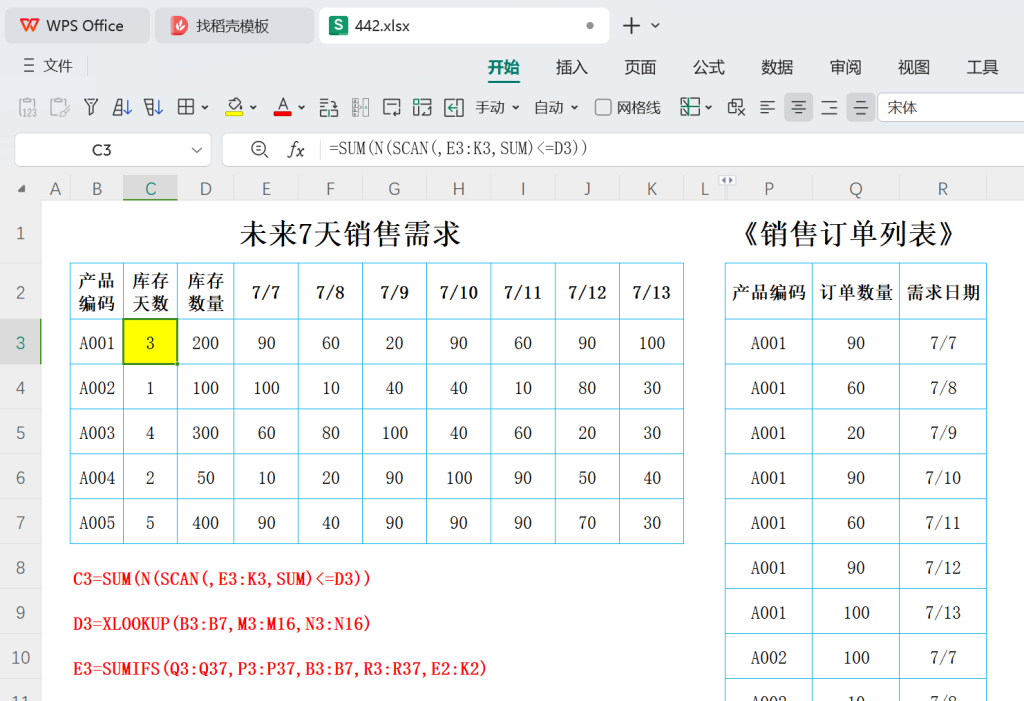This screenshot has height=701, width=1024.
Task: Click the vertical middle align icon
Action: tap(861, 107)
